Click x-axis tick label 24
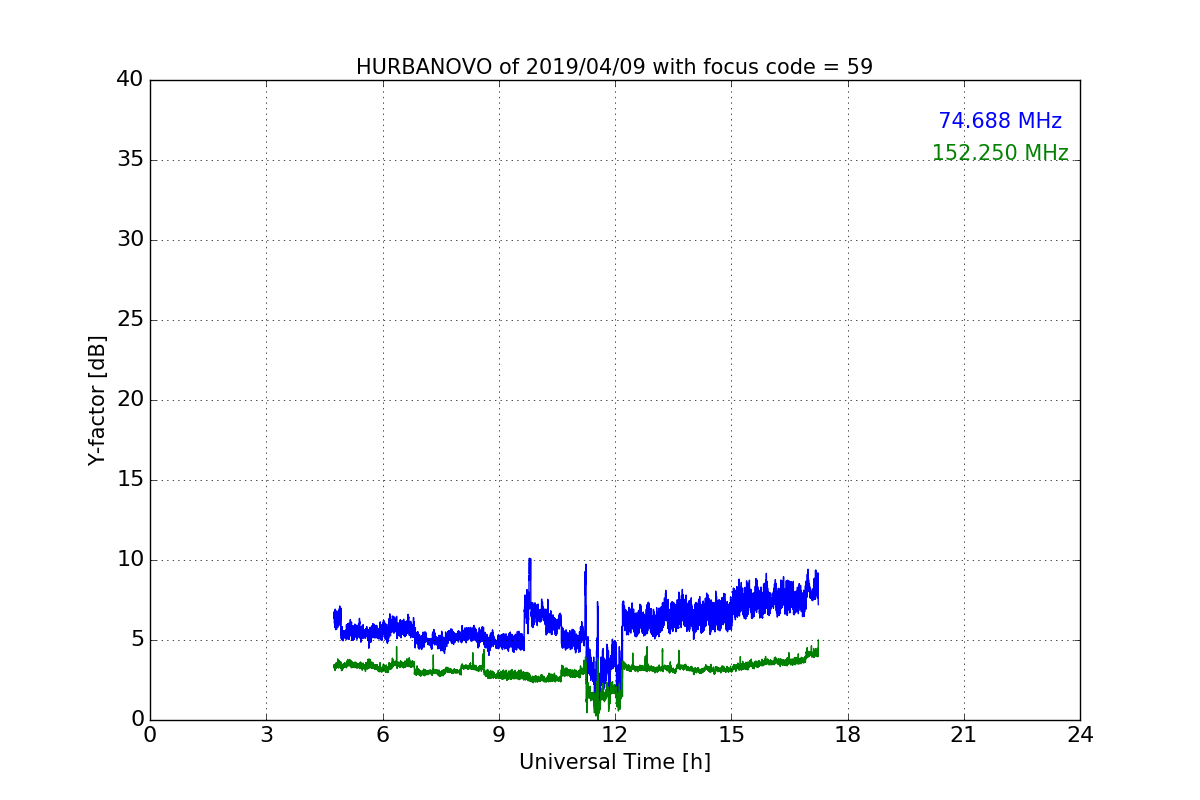This screenshot has width=1200, height=800. click(1080, 735)
